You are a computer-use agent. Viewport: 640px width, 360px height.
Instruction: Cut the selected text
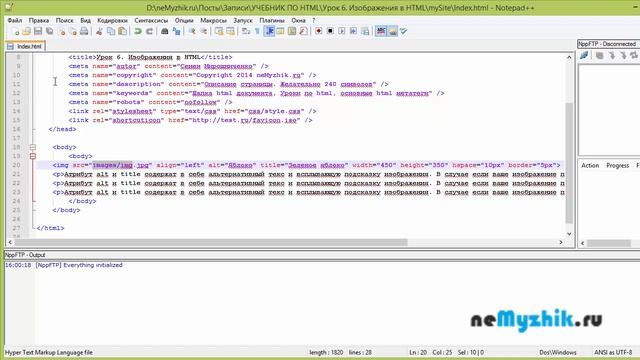(99, 31)
